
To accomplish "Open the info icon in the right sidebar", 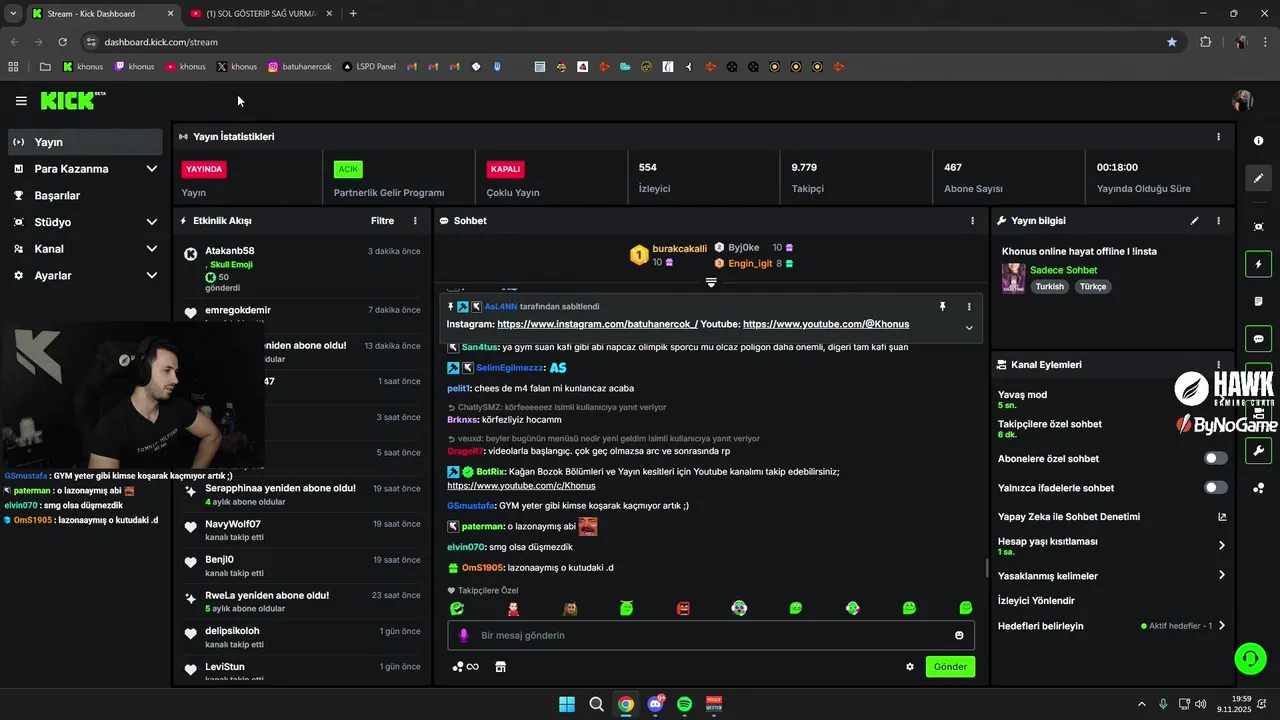I will [1259, 141].
